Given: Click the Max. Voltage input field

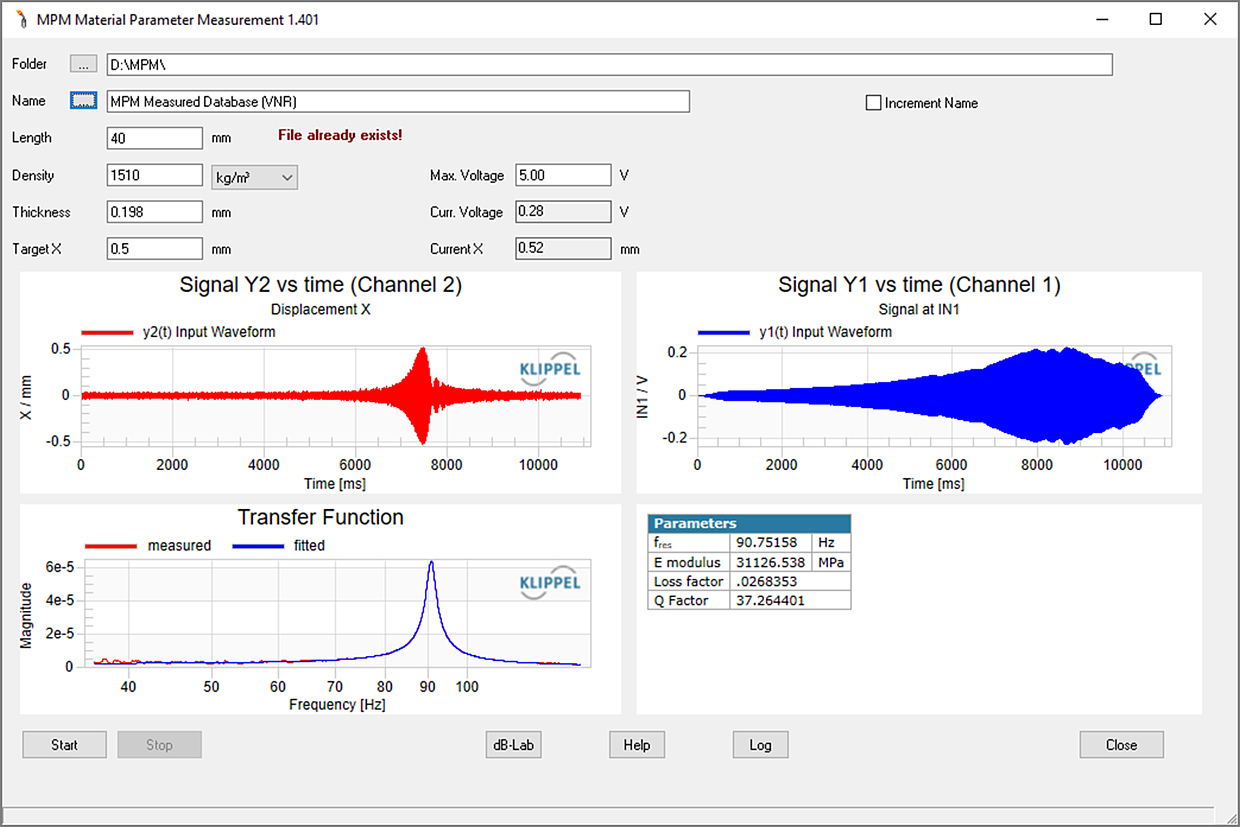Looking at the screenshot, I should point(562,175).
